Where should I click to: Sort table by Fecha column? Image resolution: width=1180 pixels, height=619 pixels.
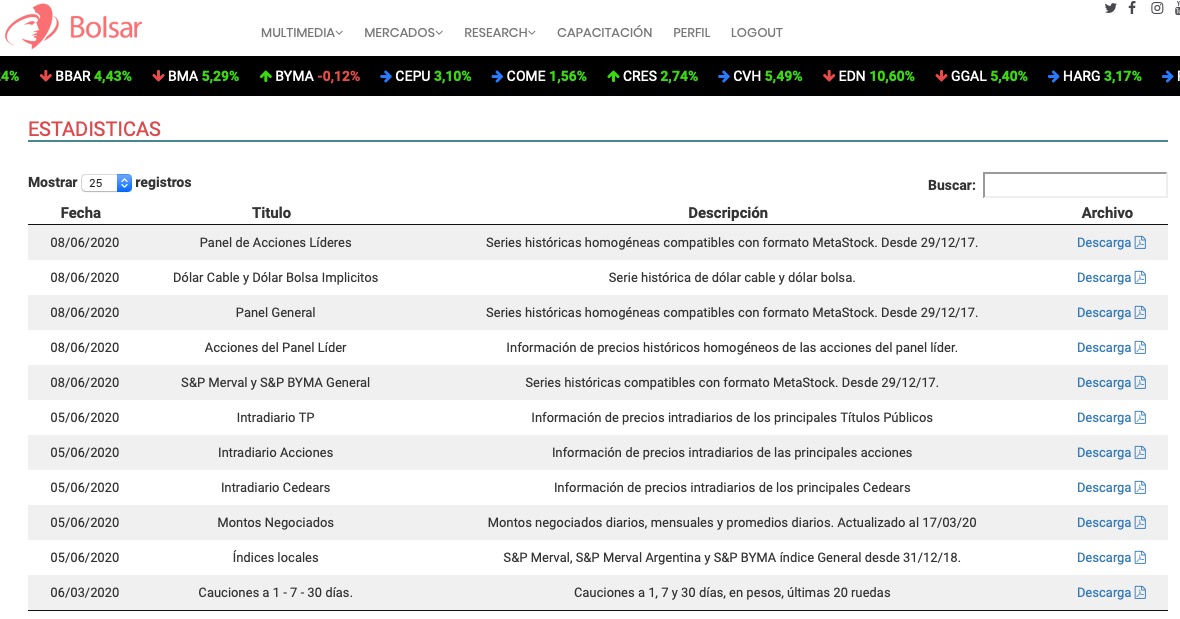81,213
